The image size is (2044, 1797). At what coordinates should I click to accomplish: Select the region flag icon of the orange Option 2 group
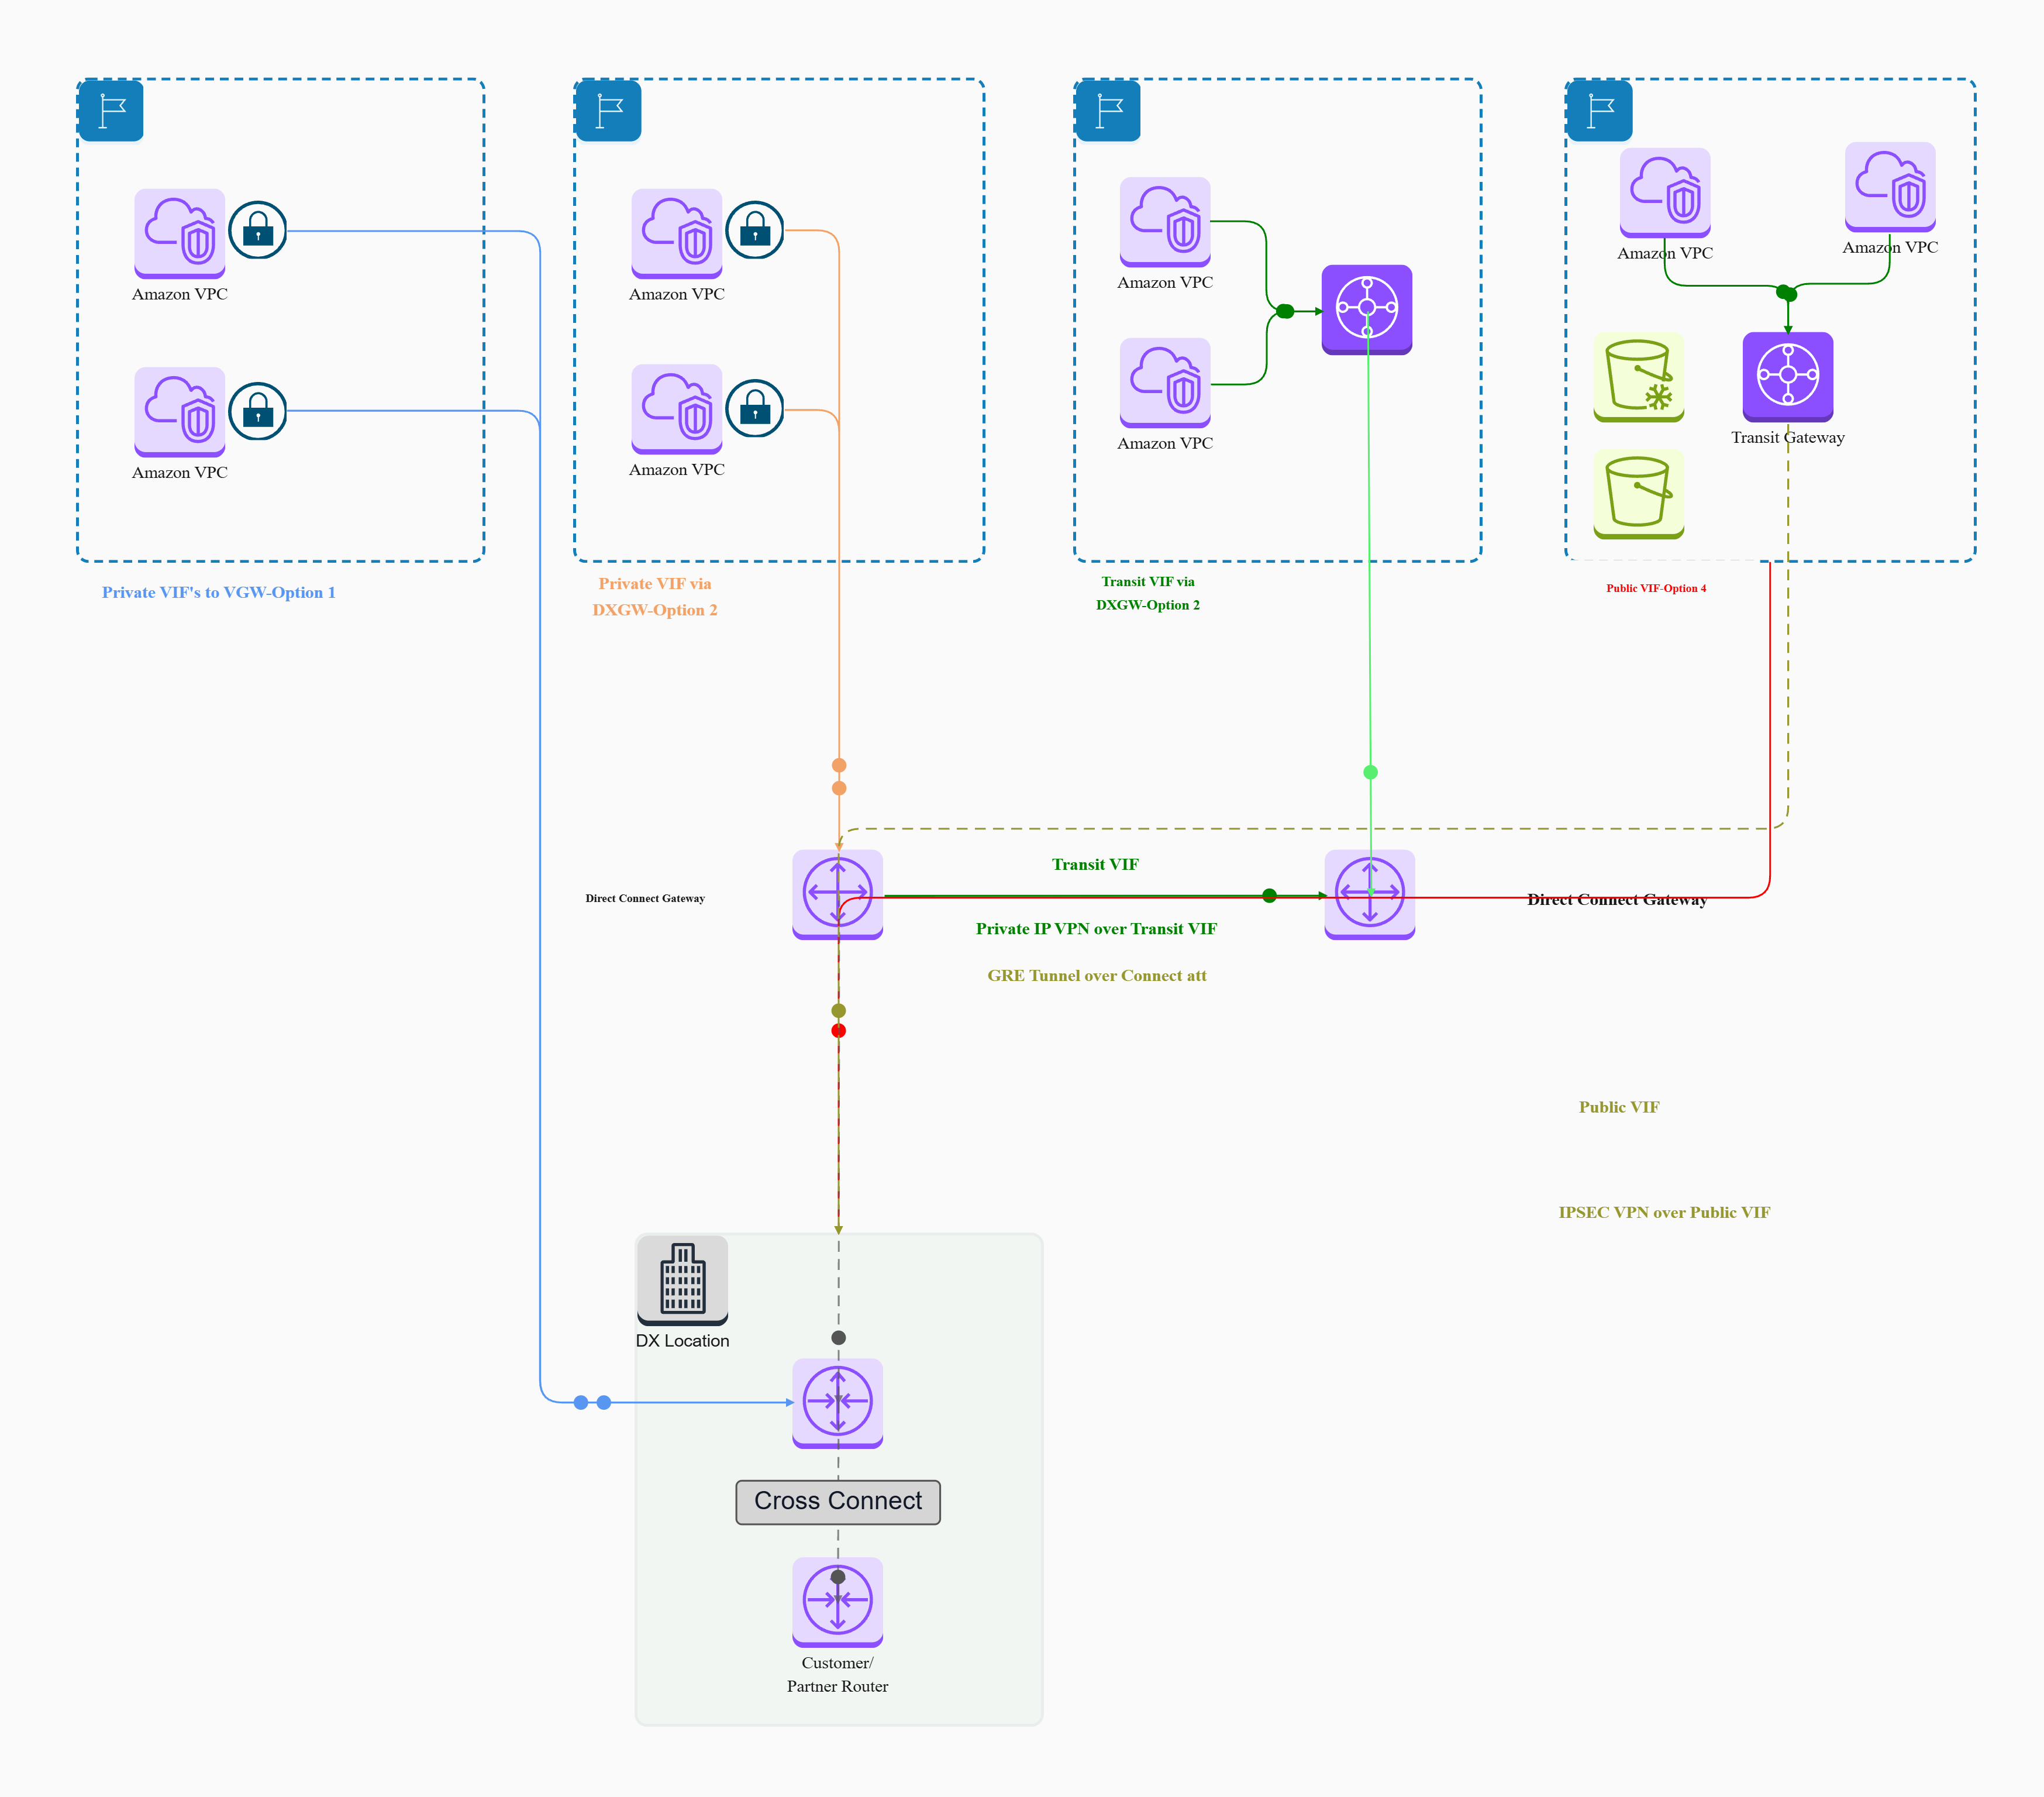pos(609,110)
